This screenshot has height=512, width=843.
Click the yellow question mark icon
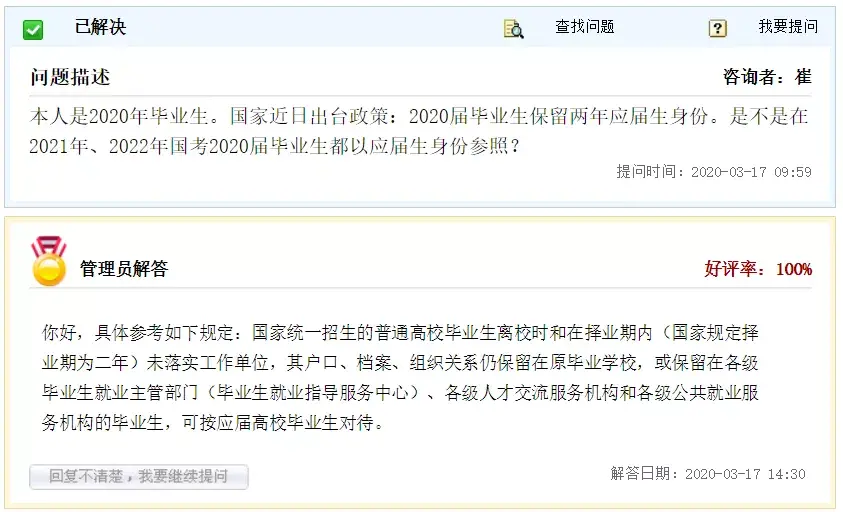point(718,28)
